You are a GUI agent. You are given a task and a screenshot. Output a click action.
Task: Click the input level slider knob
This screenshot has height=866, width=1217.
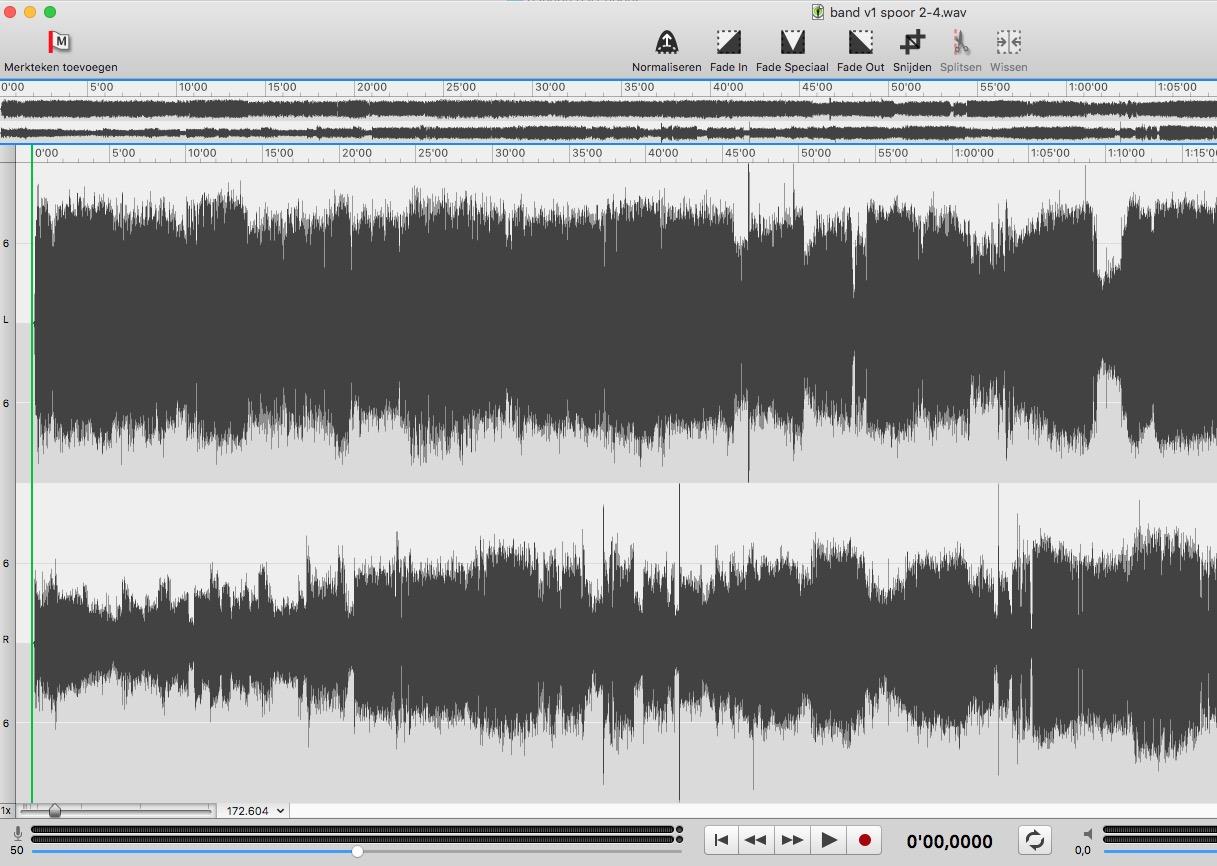[357, 851]
